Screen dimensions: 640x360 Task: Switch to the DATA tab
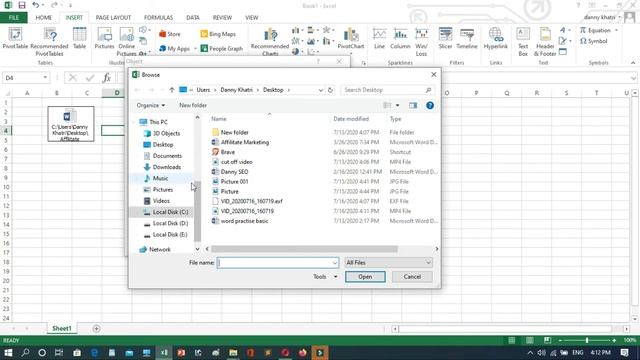pos(193,18)
